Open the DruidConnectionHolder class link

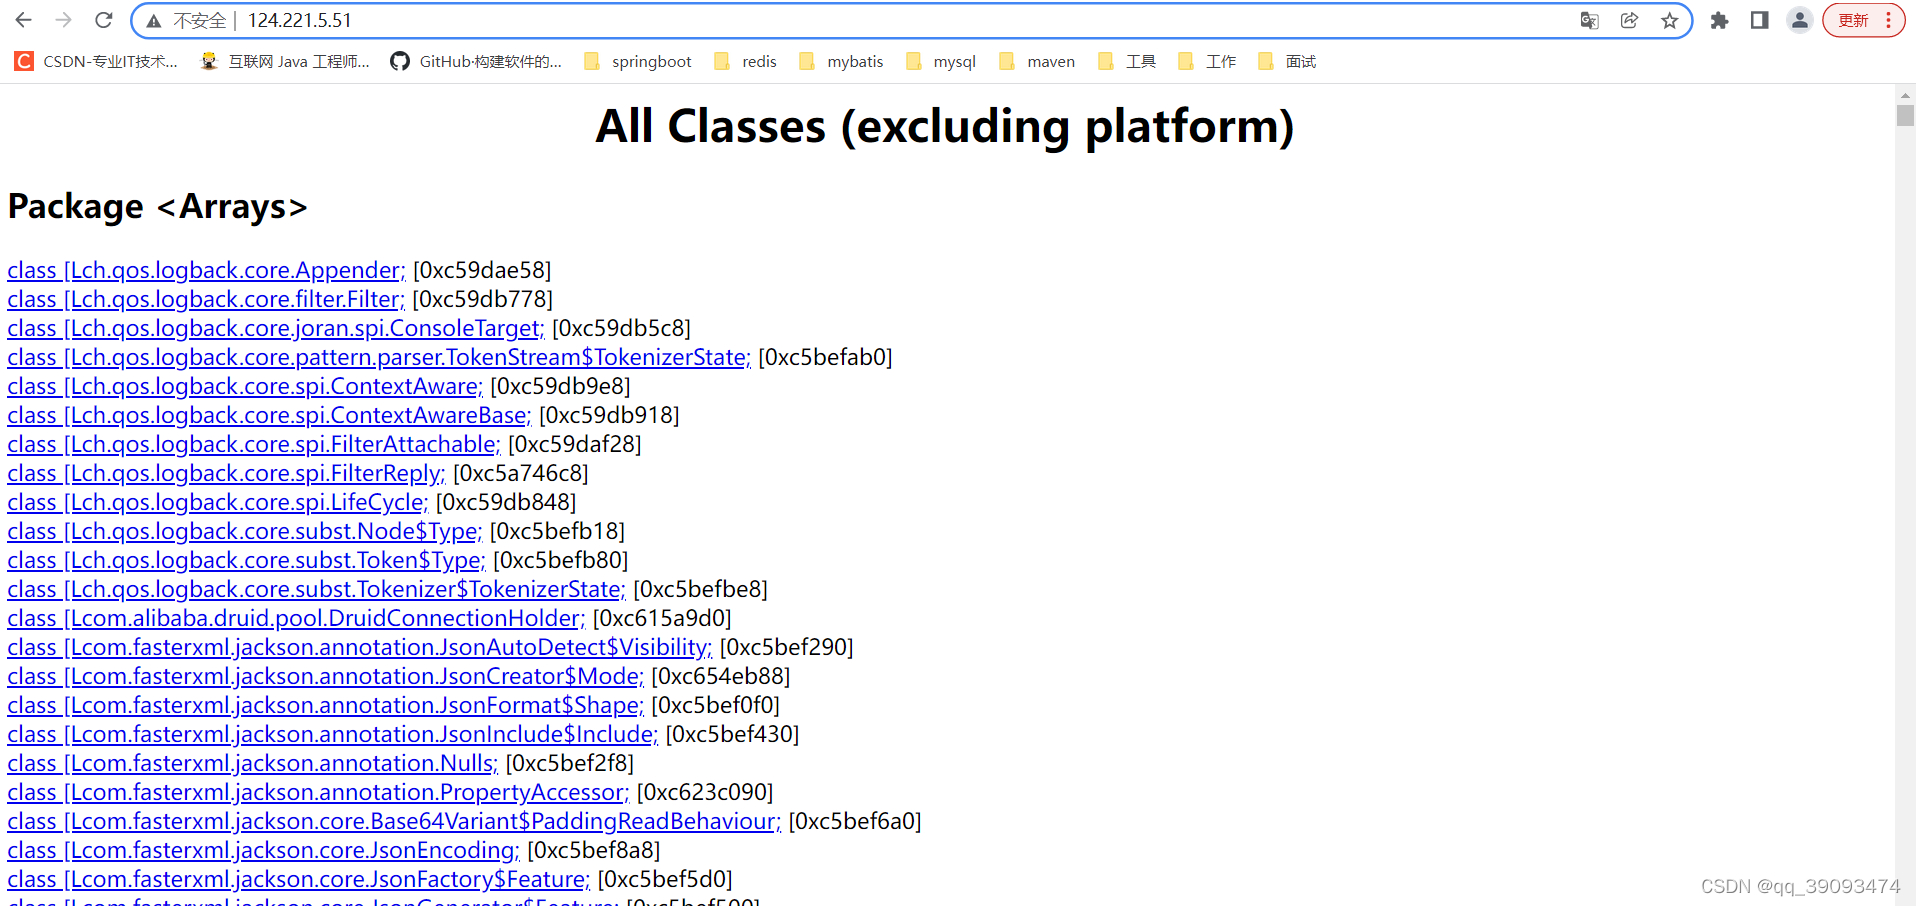point(296,618)
